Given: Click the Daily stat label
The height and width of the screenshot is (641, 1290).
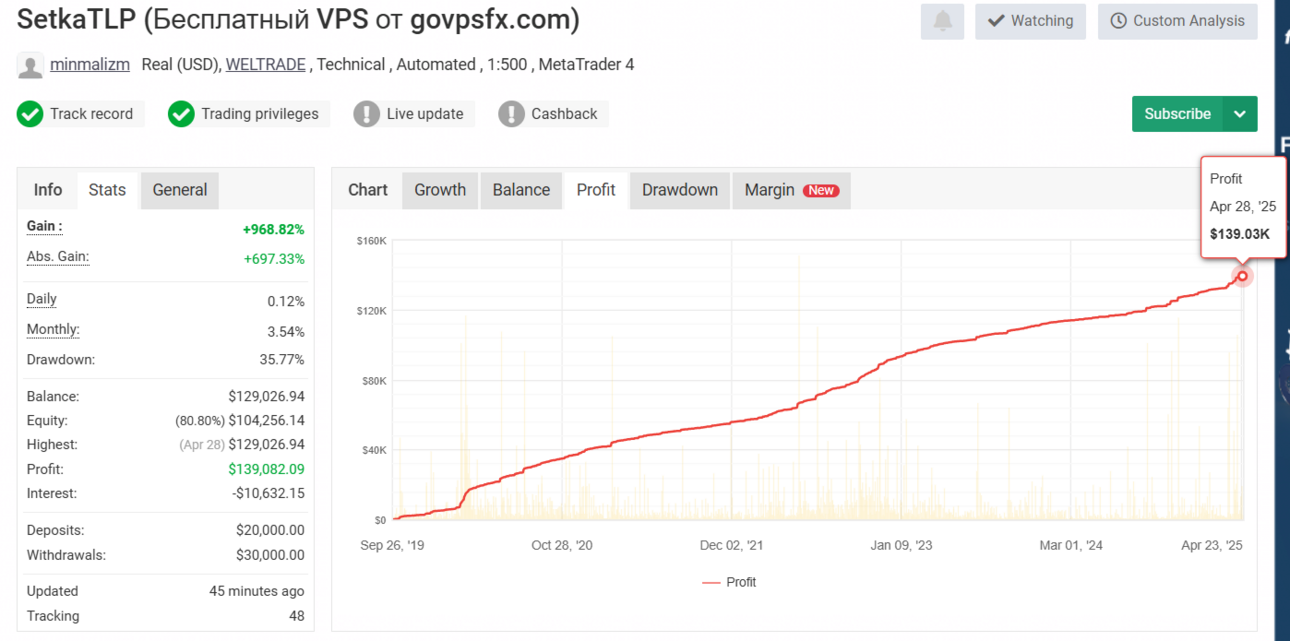Looking at the screenshot, I should point(42,299).
